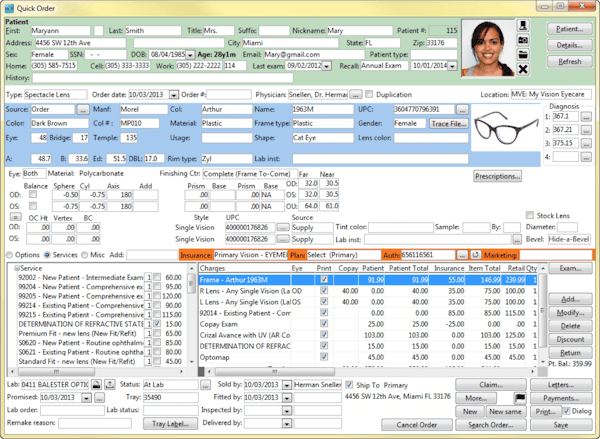Click the scan photo icon beside patient picture
This screenshot has width=600, height=439.
pos(524,24)
